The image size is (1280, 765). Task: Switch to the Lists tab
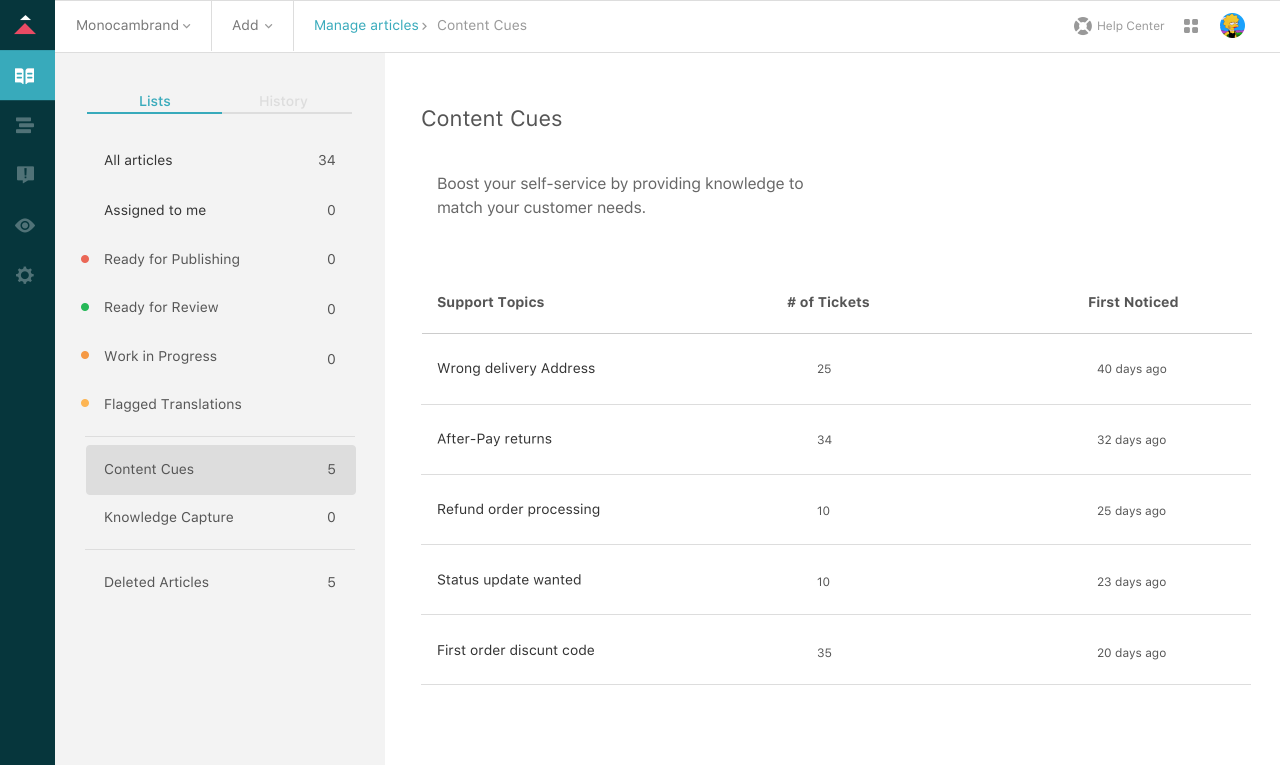(x=155, y=101)
